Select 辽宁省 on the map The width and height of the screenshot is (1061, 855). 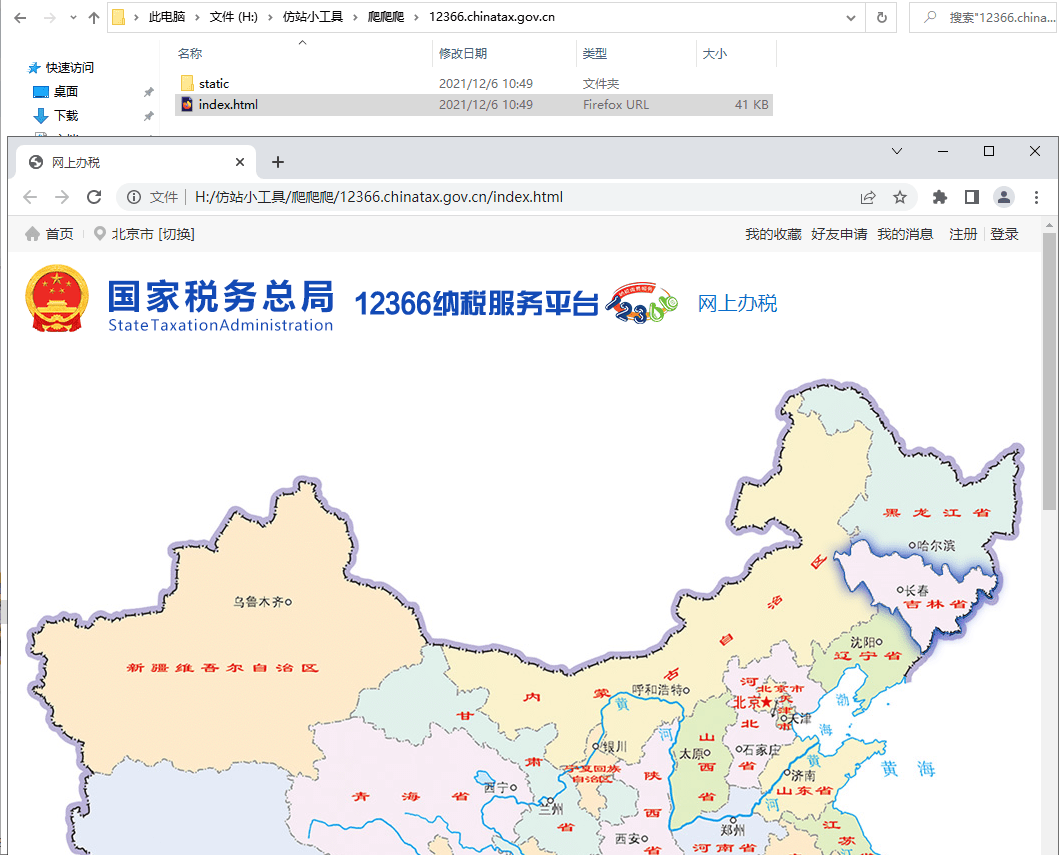coord(867,655)
